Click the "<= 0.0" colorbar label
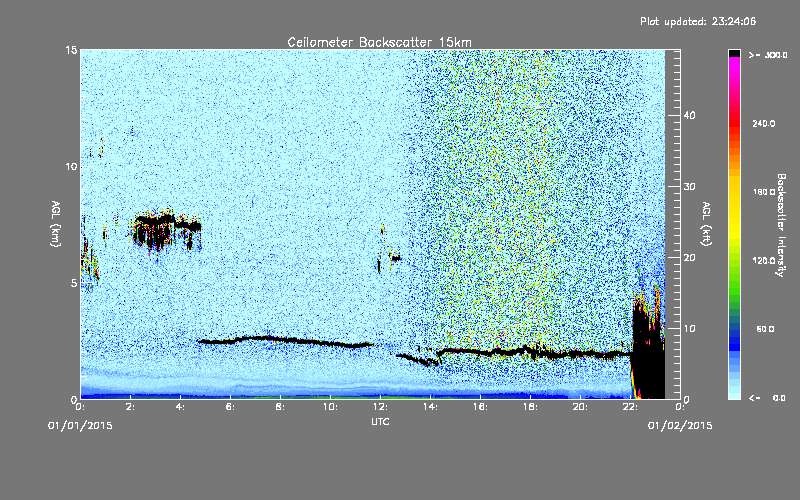 [768, 398]
